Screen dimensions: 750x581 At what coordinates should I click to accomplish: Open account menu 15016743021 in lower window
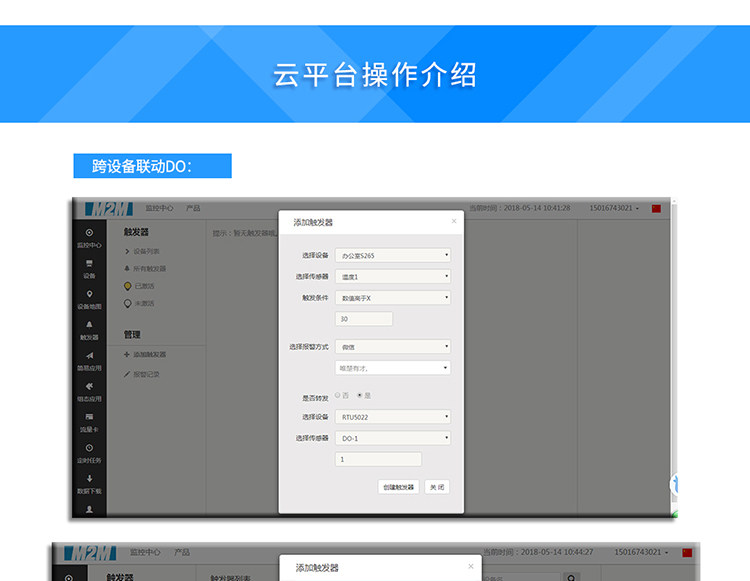tap(641, 552)
